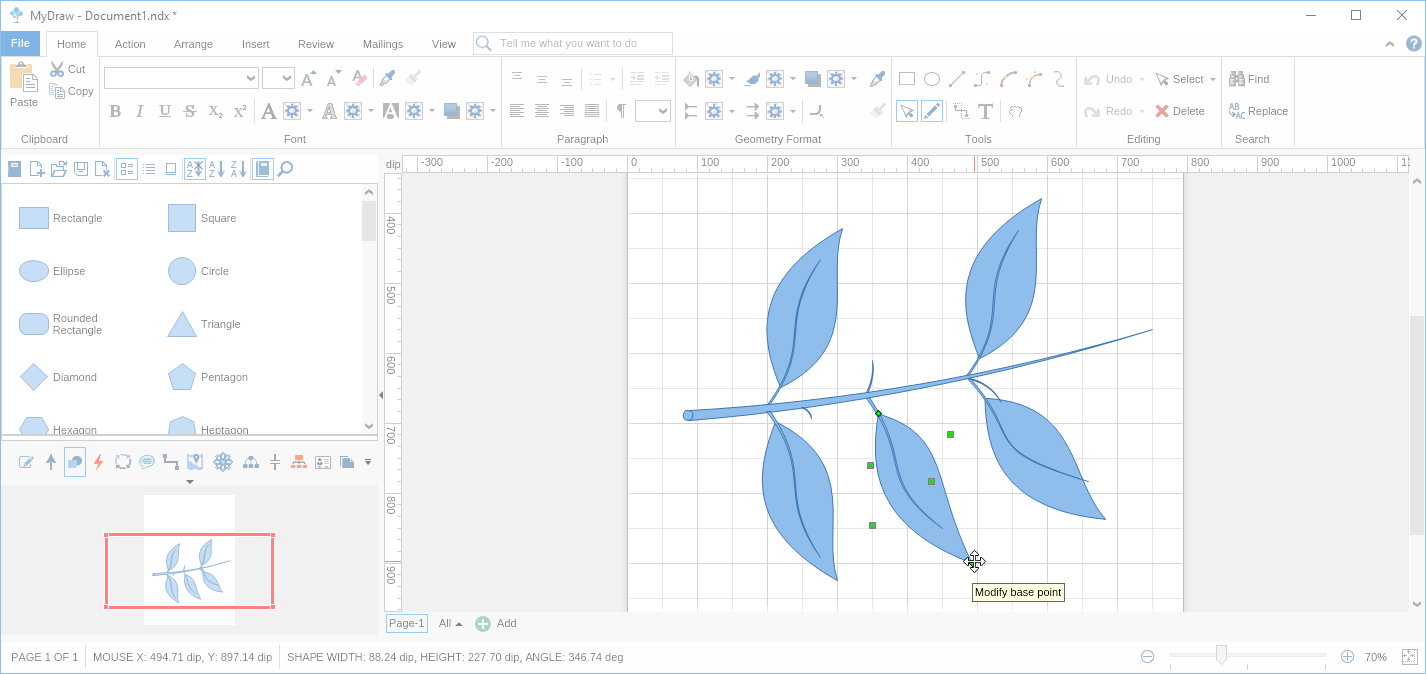Image resolution: width=1426 pixels, height=674 pixels.
Task: Select the Rectangle drawing tool
Action: tap(907, 79)
